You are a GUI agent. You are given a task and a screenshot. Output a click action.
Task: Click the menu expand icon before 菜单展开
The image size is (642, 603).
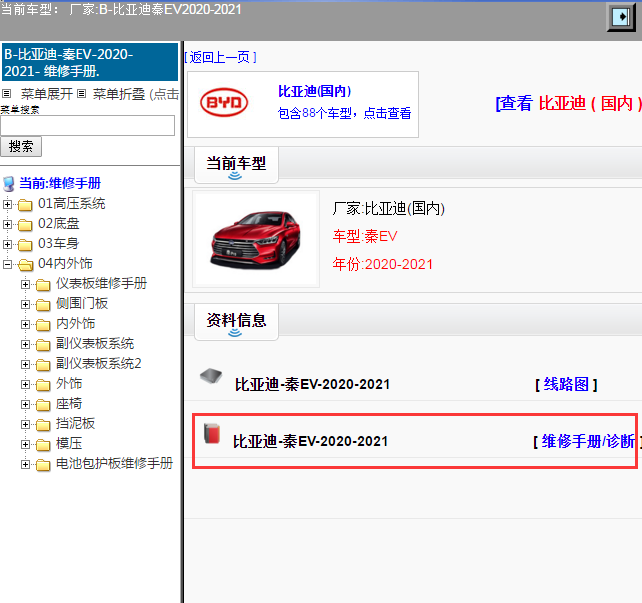coord(6,94)
